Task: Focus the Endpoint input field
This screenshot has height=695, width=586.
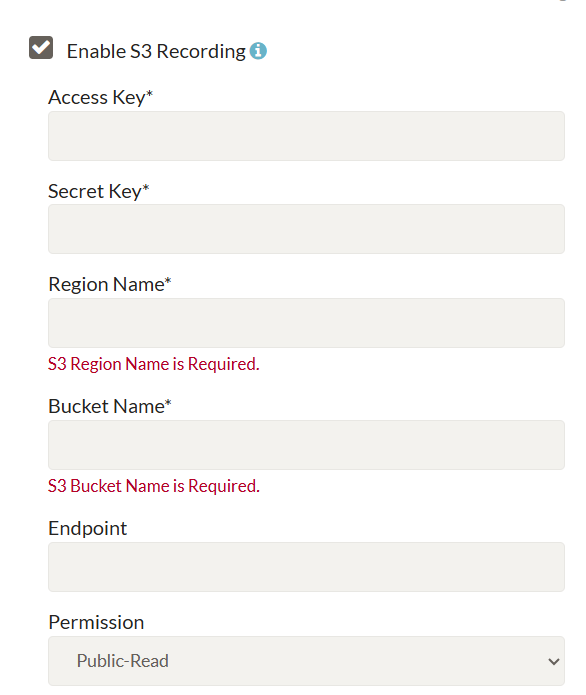Action: click(x=306, y=567)
